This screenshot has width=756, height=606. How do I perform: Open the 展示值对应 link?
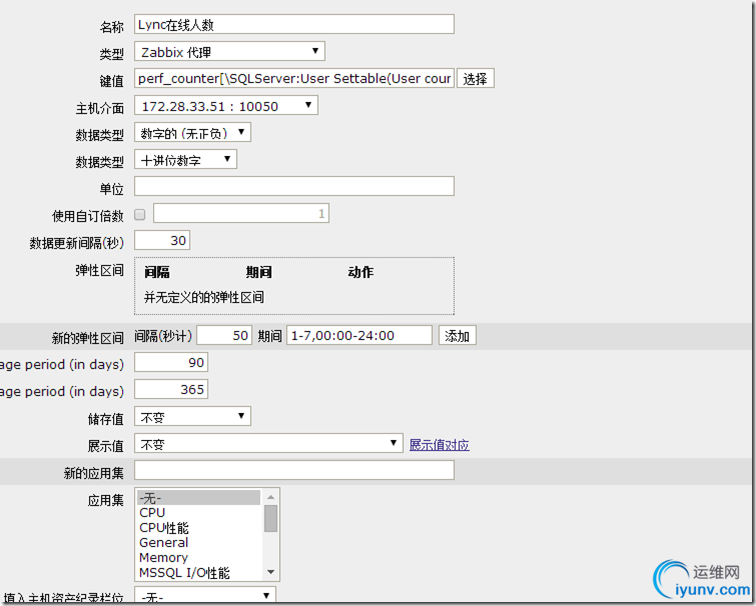(x=439, y=444)
